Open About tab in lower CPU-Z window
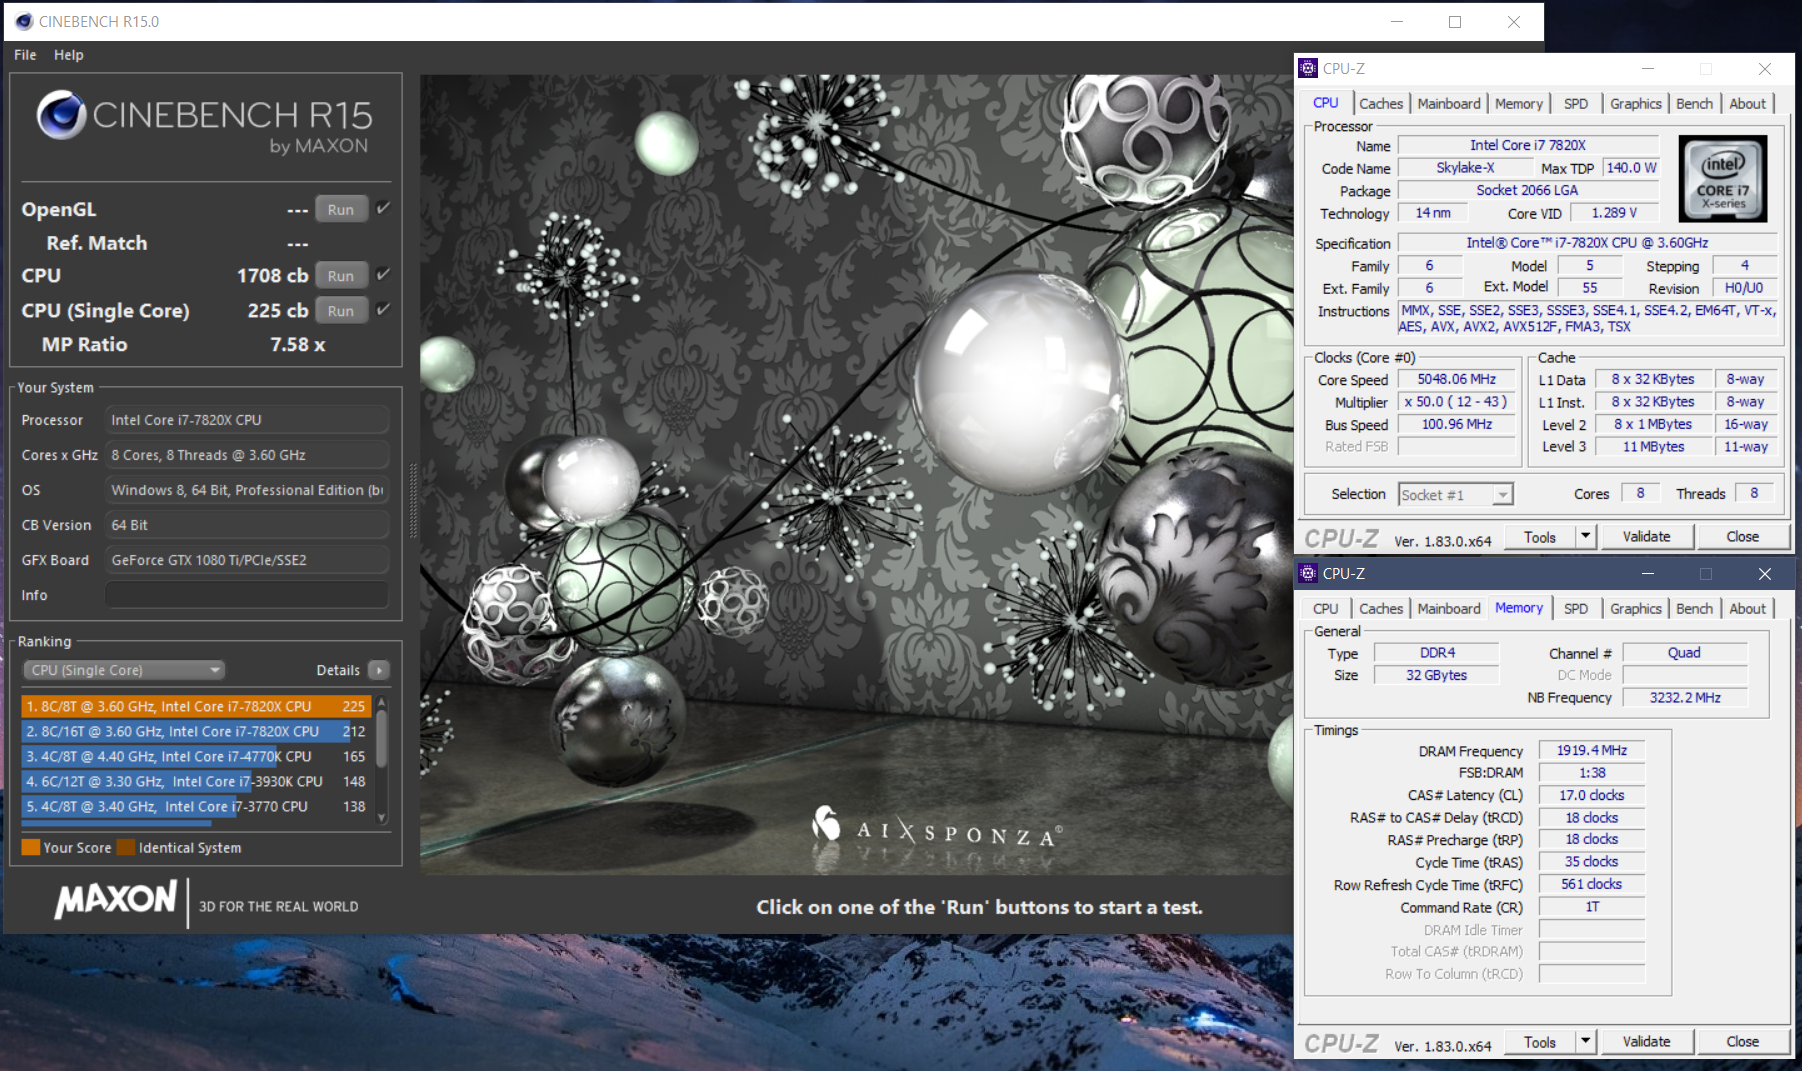This screenshot has width=1802, height=1071. click(x=1748, y=608)
